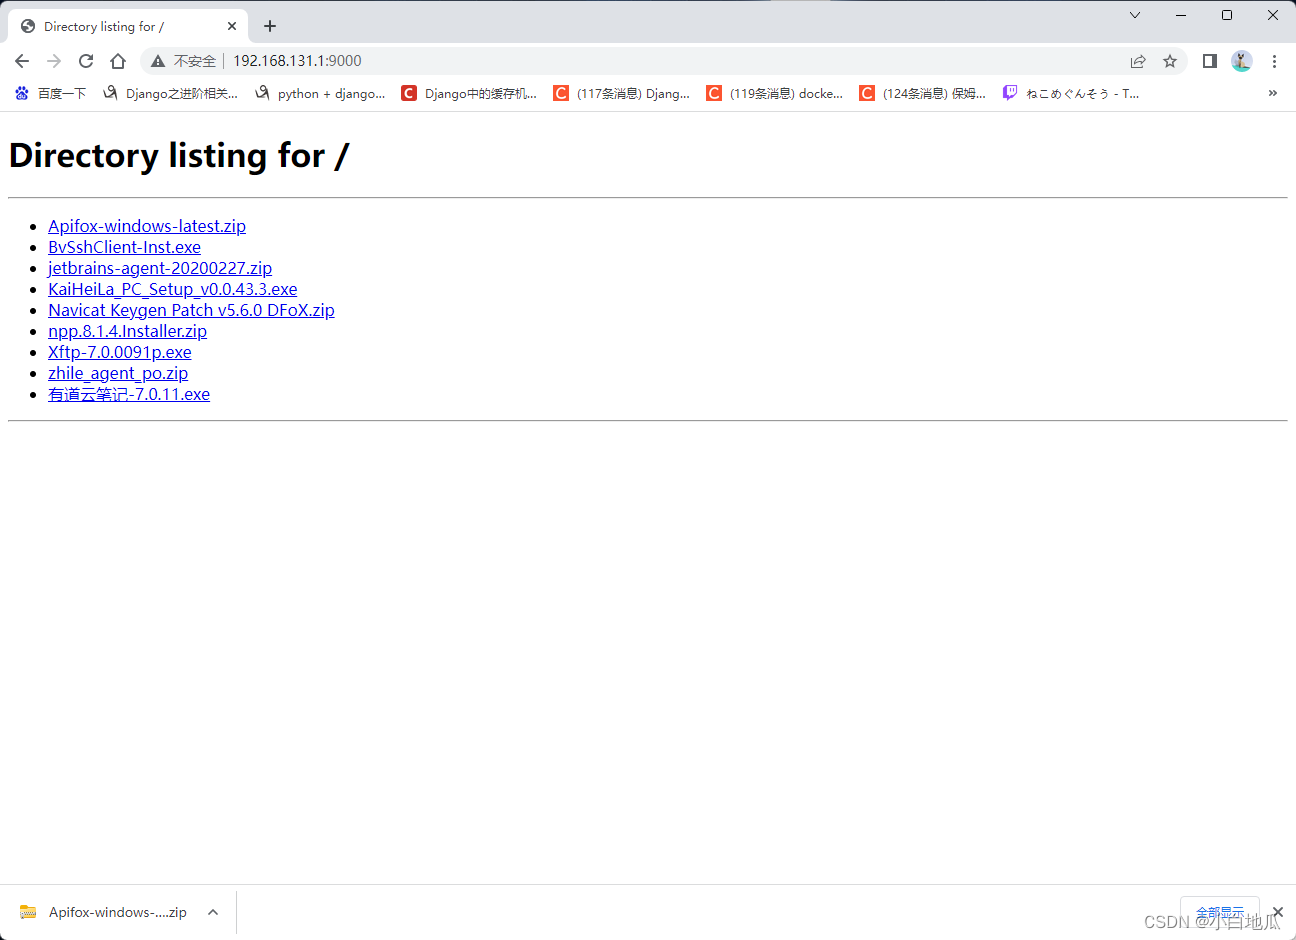This screenshot has height=940, width=1296.
Task: Open the tab search dropdown arrow
Action: click(1135, 15)
